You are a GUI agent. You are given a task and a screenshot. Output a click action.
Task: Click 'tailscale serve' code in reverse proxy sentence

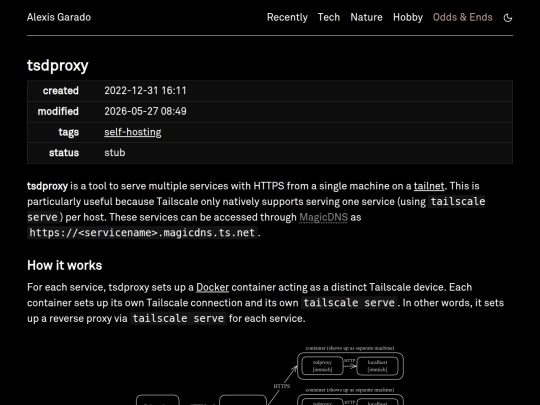tap(178, 319)
